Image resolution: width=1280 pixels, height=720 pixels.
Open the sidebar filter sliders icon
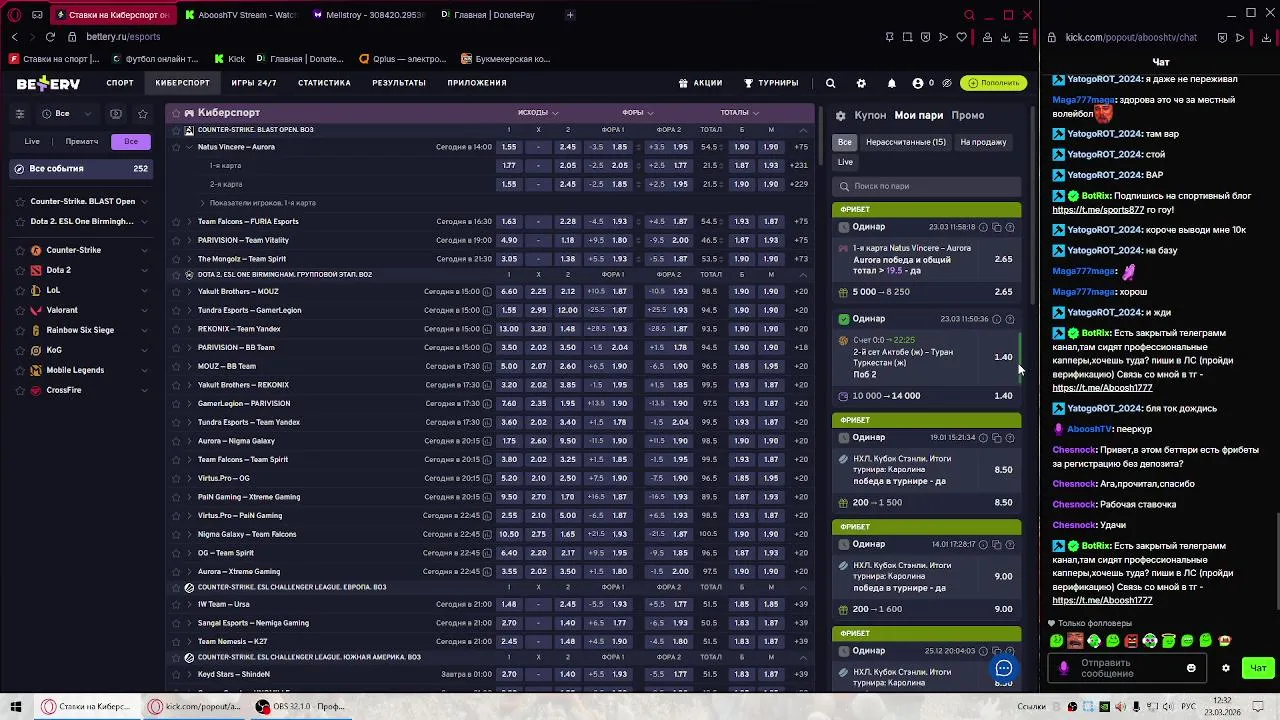[x=20, y=114]
